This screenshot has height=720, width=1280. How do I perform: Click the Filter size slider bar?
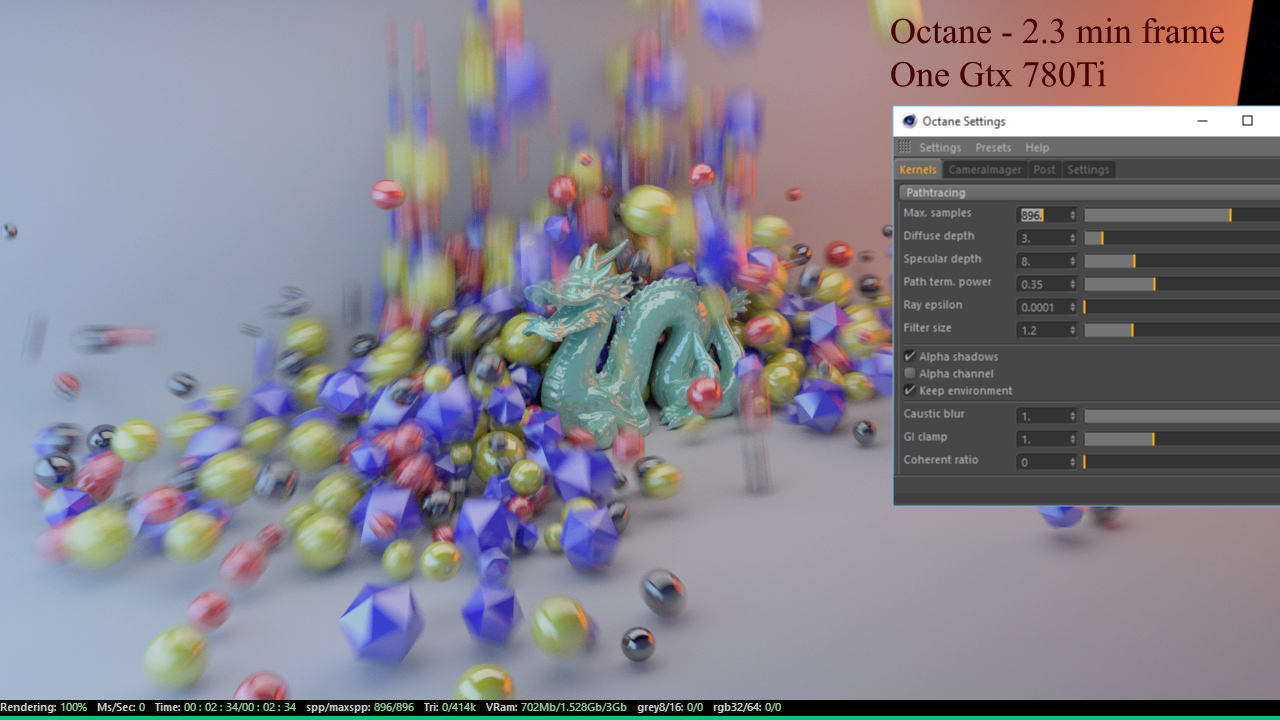click(x=1182, y=330)
